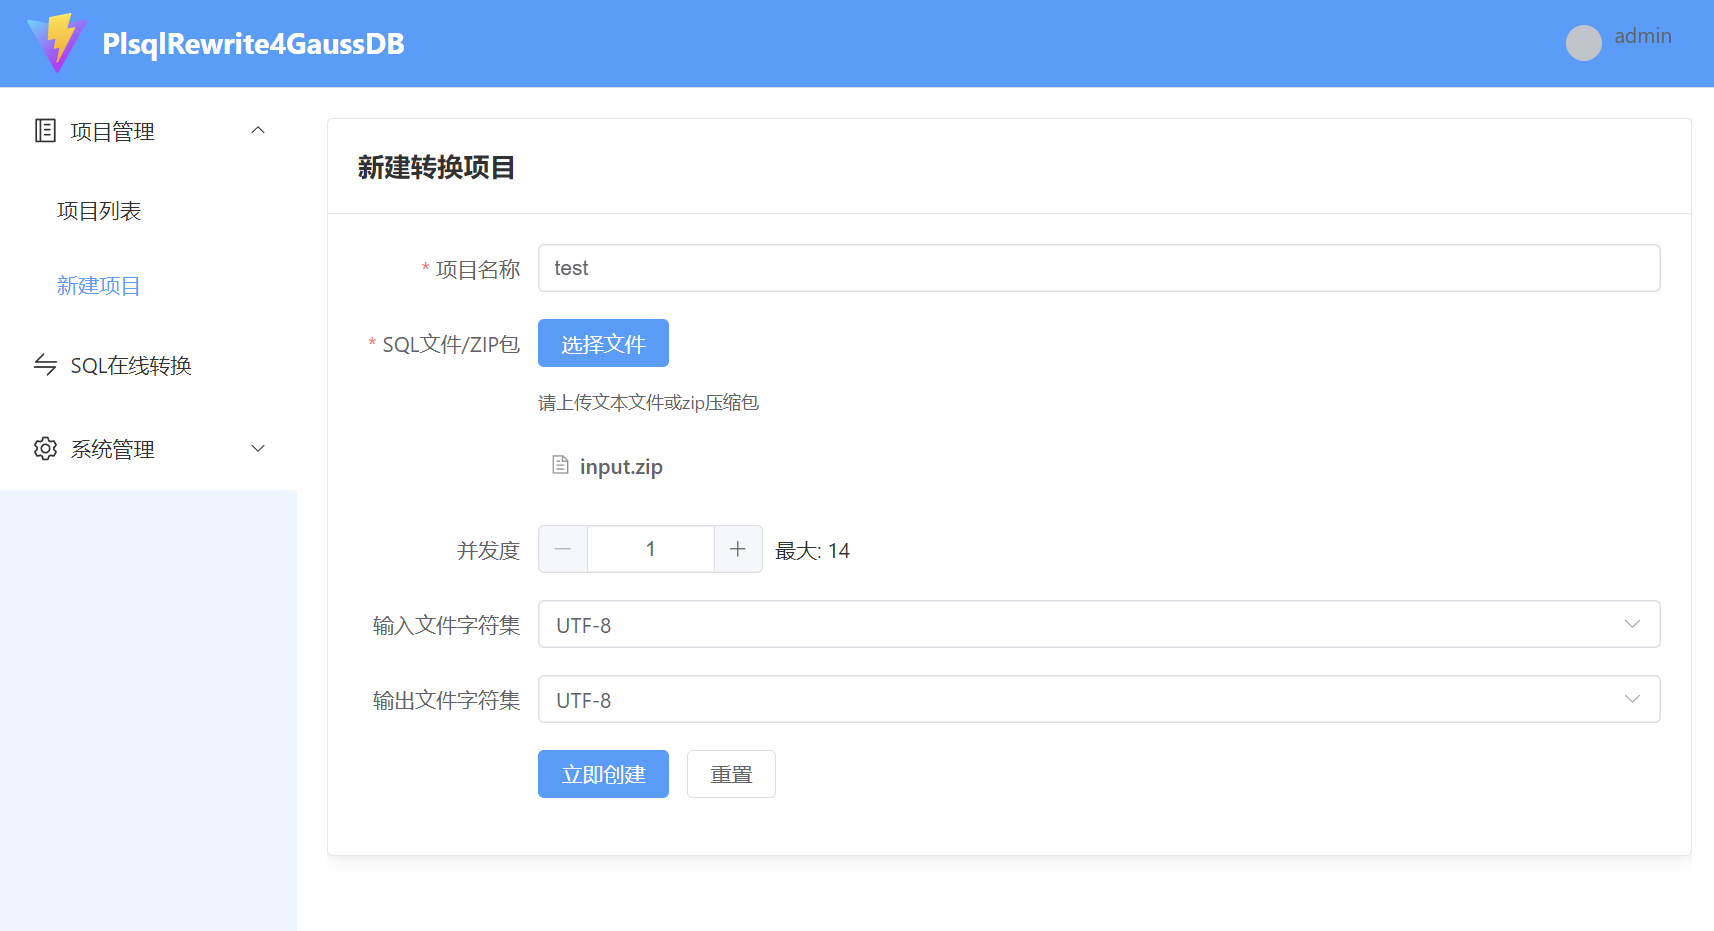Click the 输入文件字符集 dropdown arrow
1714x931 pixels.
click(1632, 624)
